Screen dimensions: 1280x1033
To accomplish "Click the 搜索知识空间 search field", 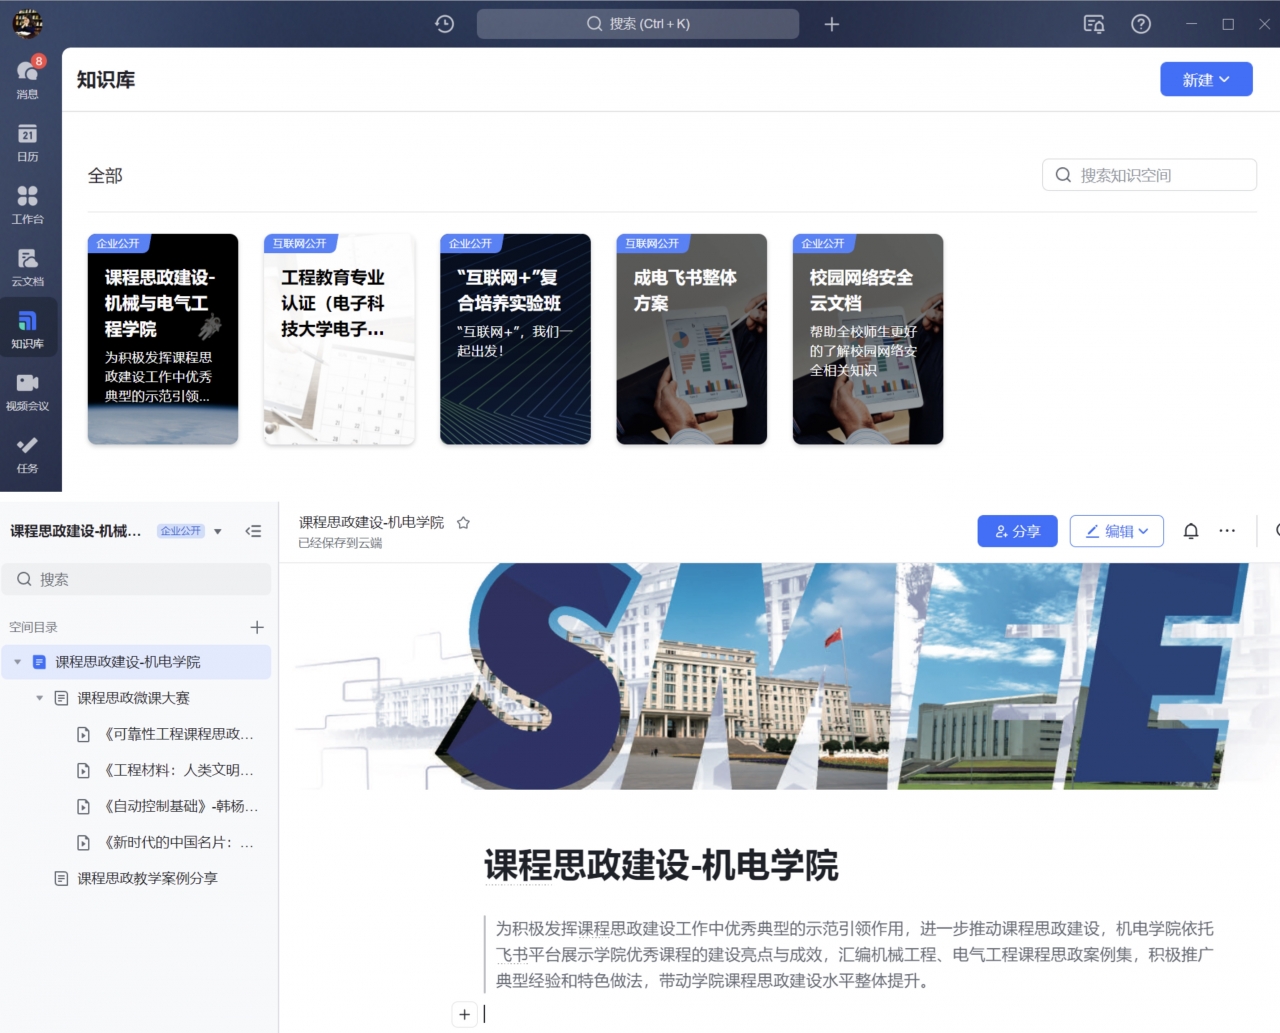I will pyautogui.click(x=1149, y=175).
